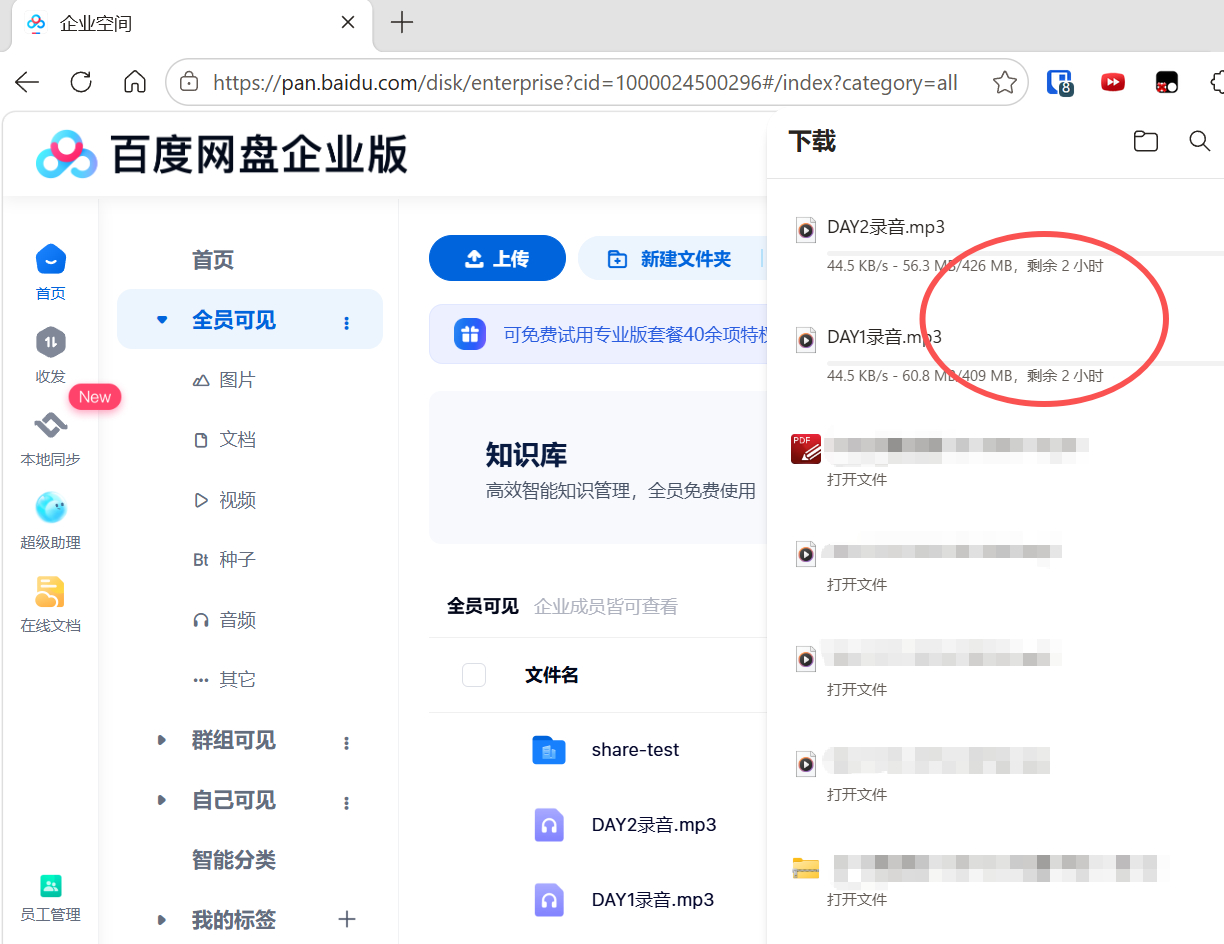
Task: Bookmark the page with the star icon
Action: (1005, 82)
